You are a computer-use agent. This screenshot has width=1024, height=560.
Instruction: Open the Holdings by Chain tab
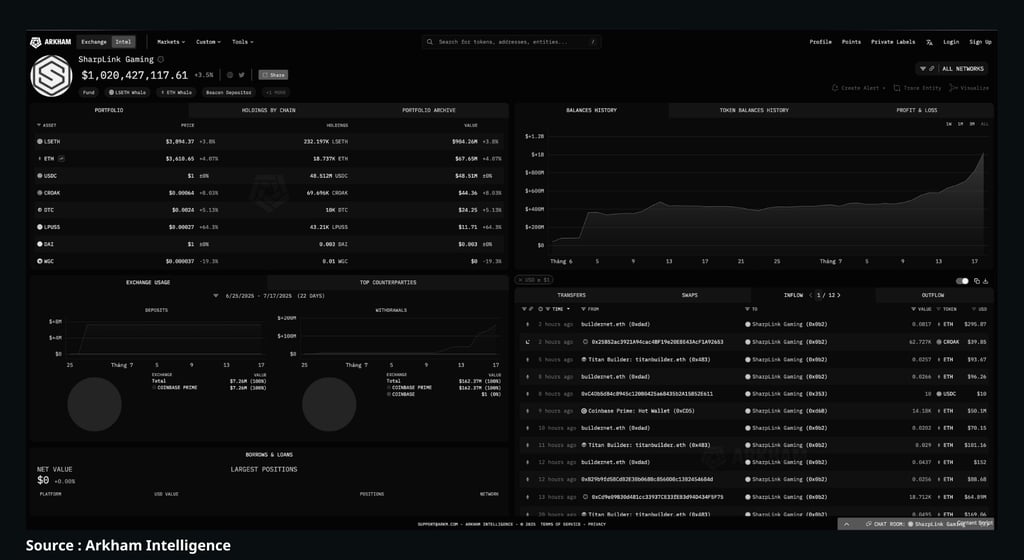(268, 110)
